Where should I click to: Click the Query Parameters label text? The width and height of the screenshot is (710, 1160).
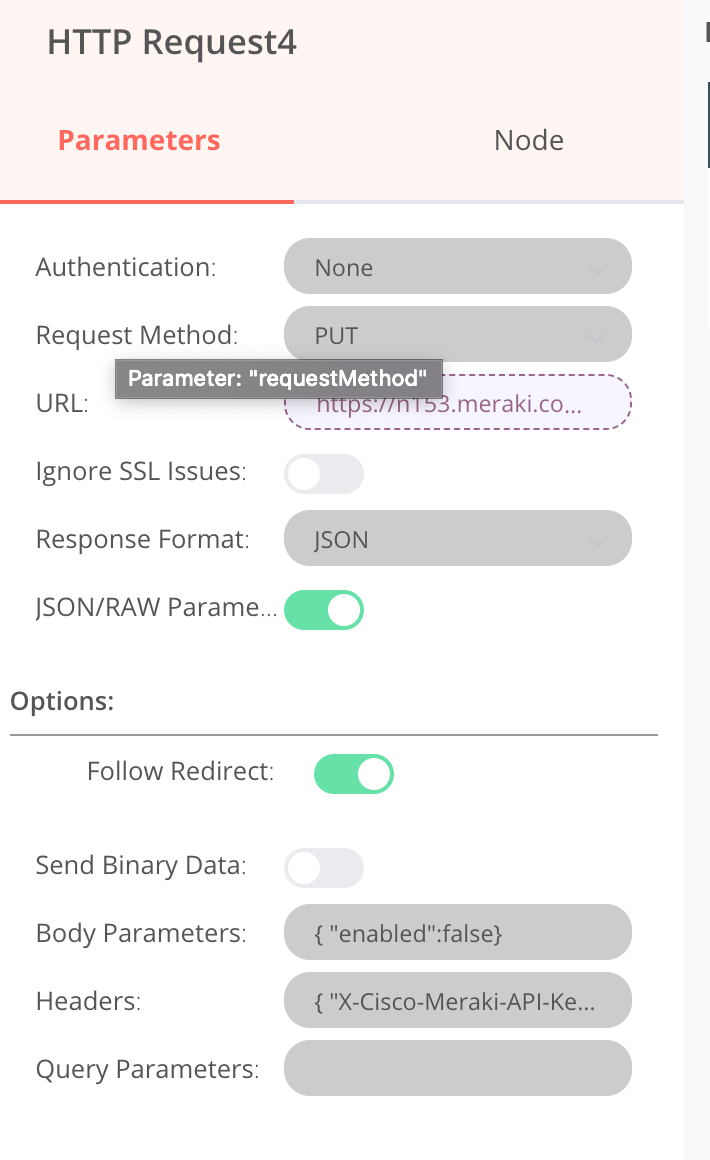[147, 1069]
